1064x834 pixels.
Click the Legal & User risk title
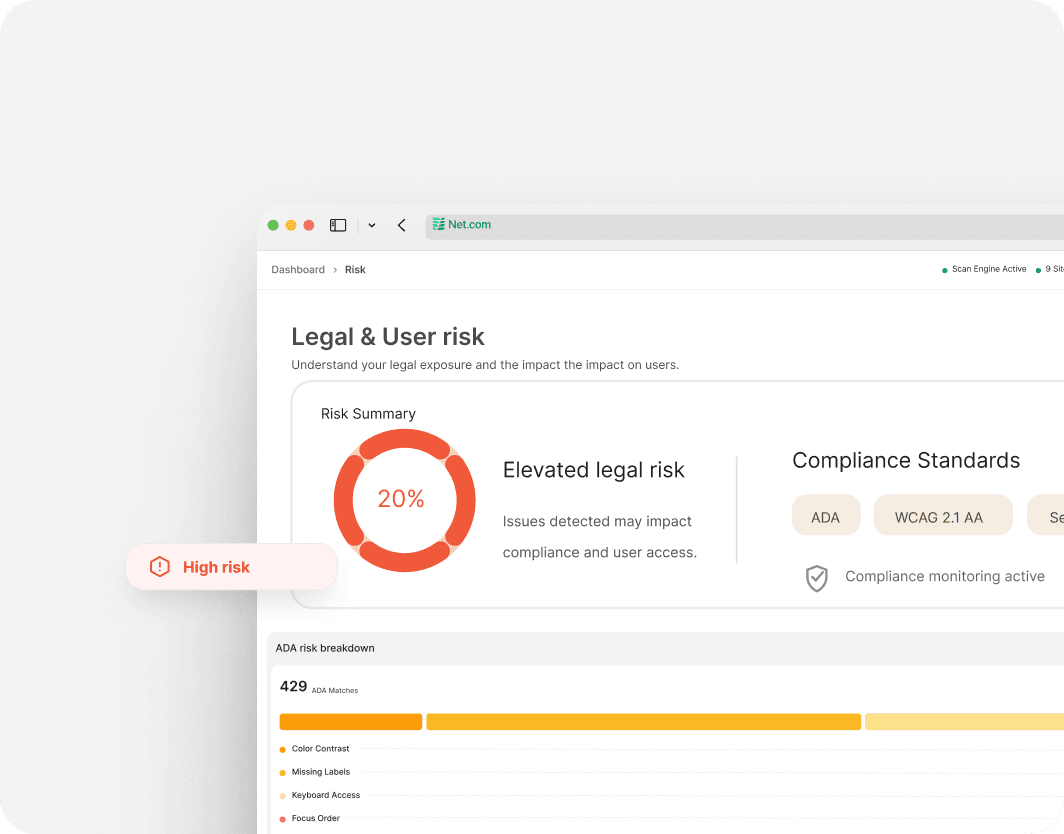pos(387,337)
